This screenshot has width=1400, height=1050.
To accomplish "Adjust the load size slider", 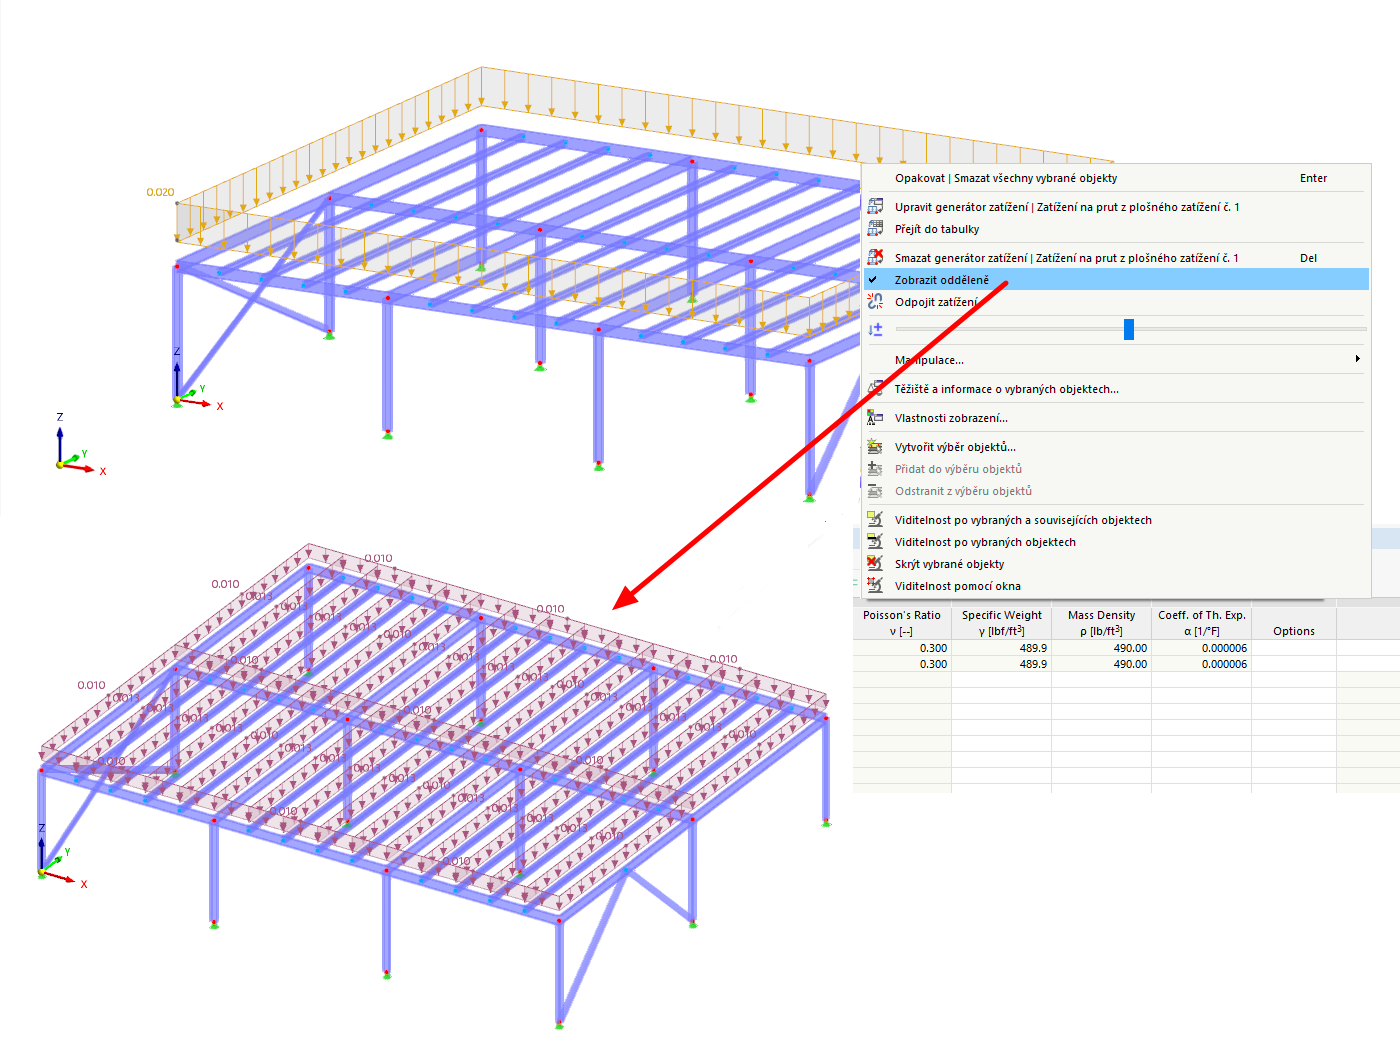I will [1128, 328].
